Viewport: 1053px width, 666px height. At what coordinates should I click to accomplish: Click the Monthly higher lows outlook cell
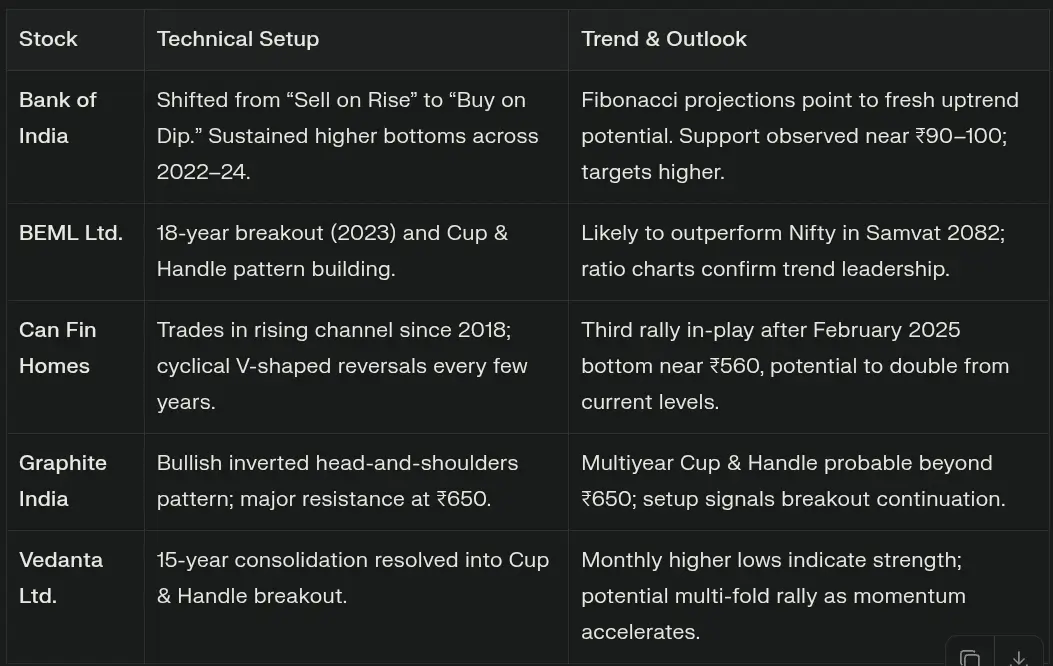[772, 596]
